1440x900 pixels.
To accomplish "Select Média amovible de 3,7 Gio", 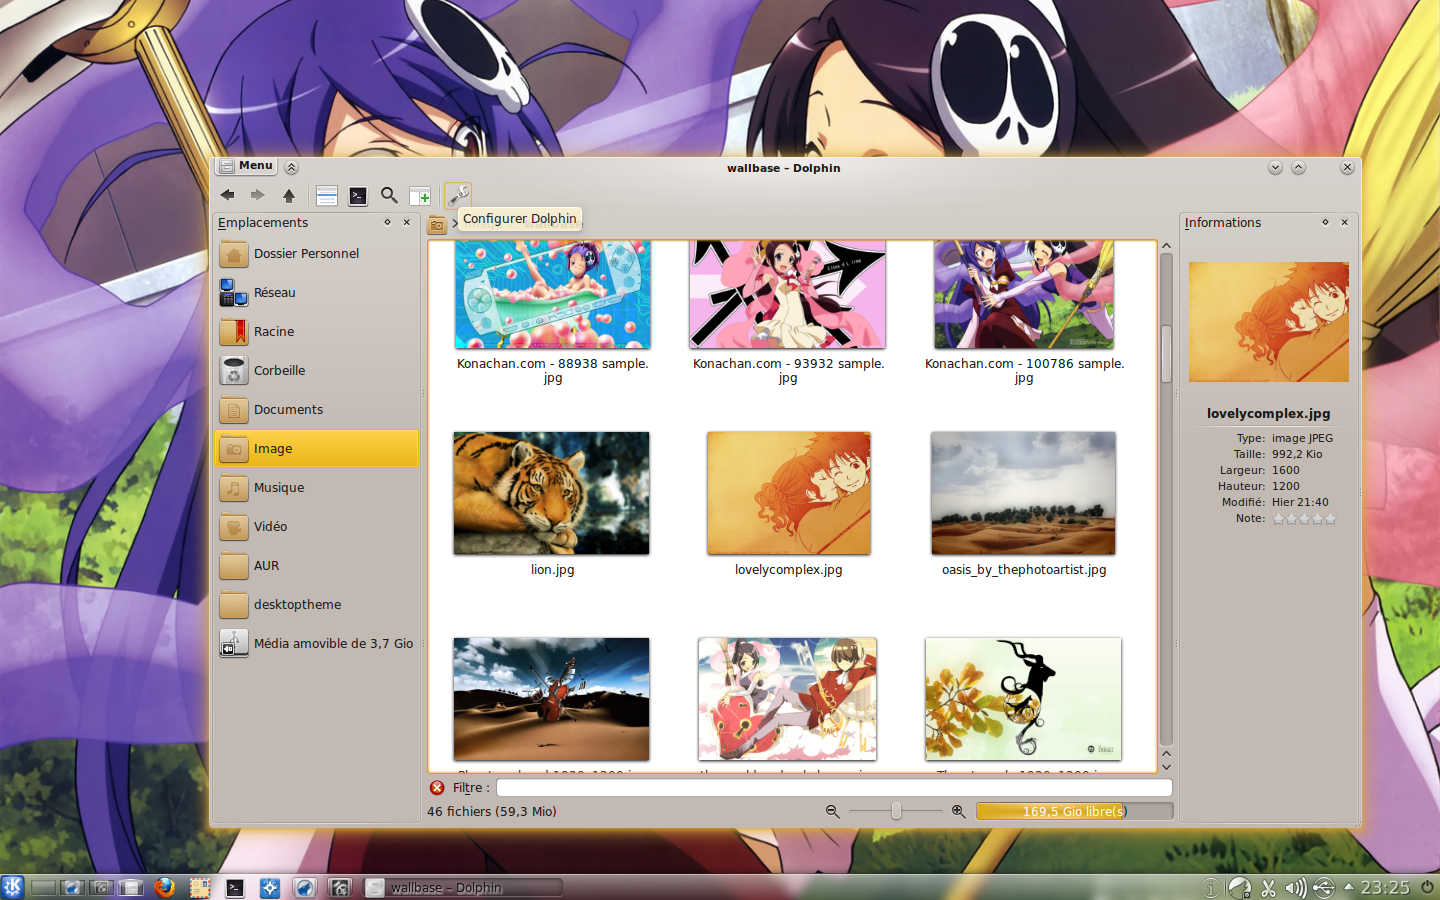I will [x=316, y=643].
